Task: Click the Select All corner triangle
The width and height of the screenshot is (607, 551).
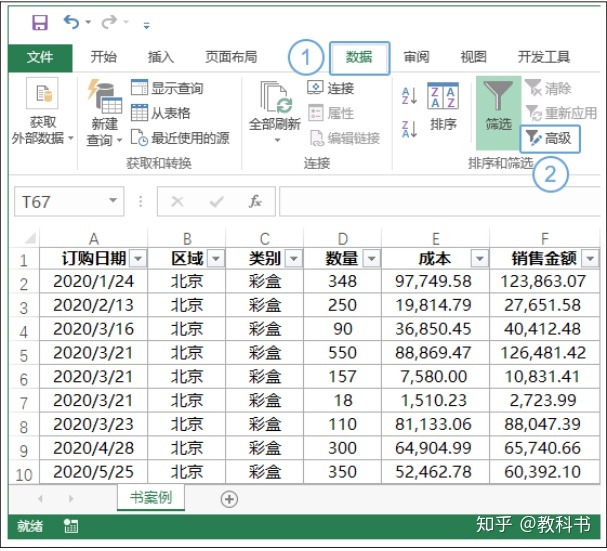Action: pos(30,238)
